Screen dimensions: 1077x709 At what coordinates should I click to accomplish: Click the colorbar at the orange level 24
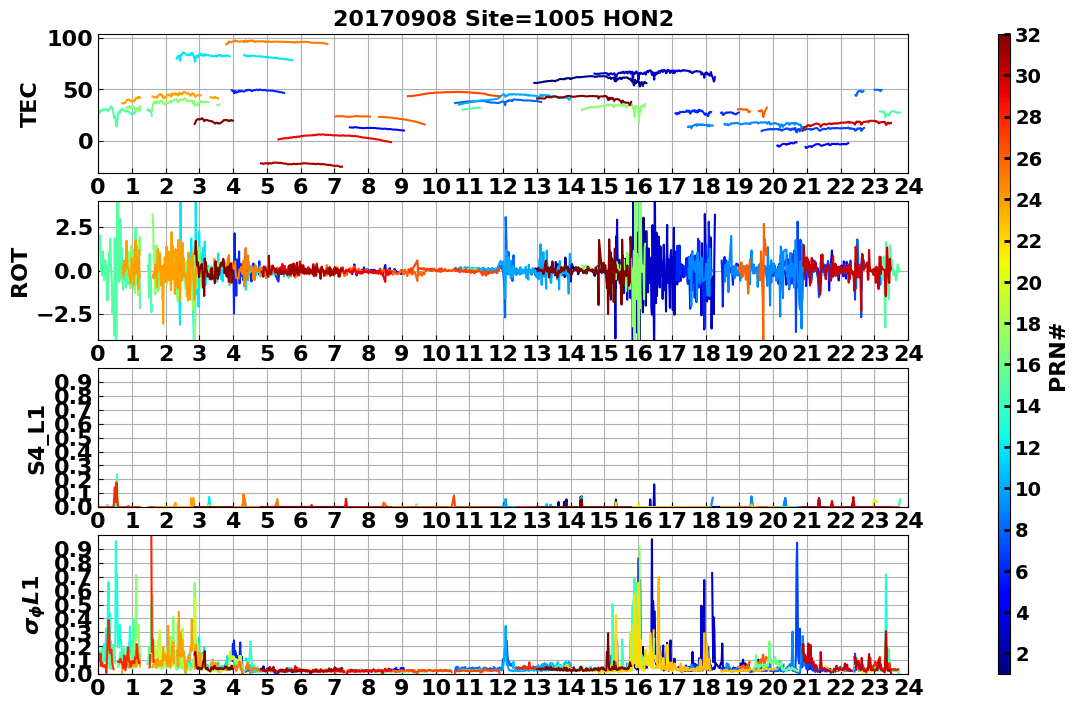(x=1004, y=200)
